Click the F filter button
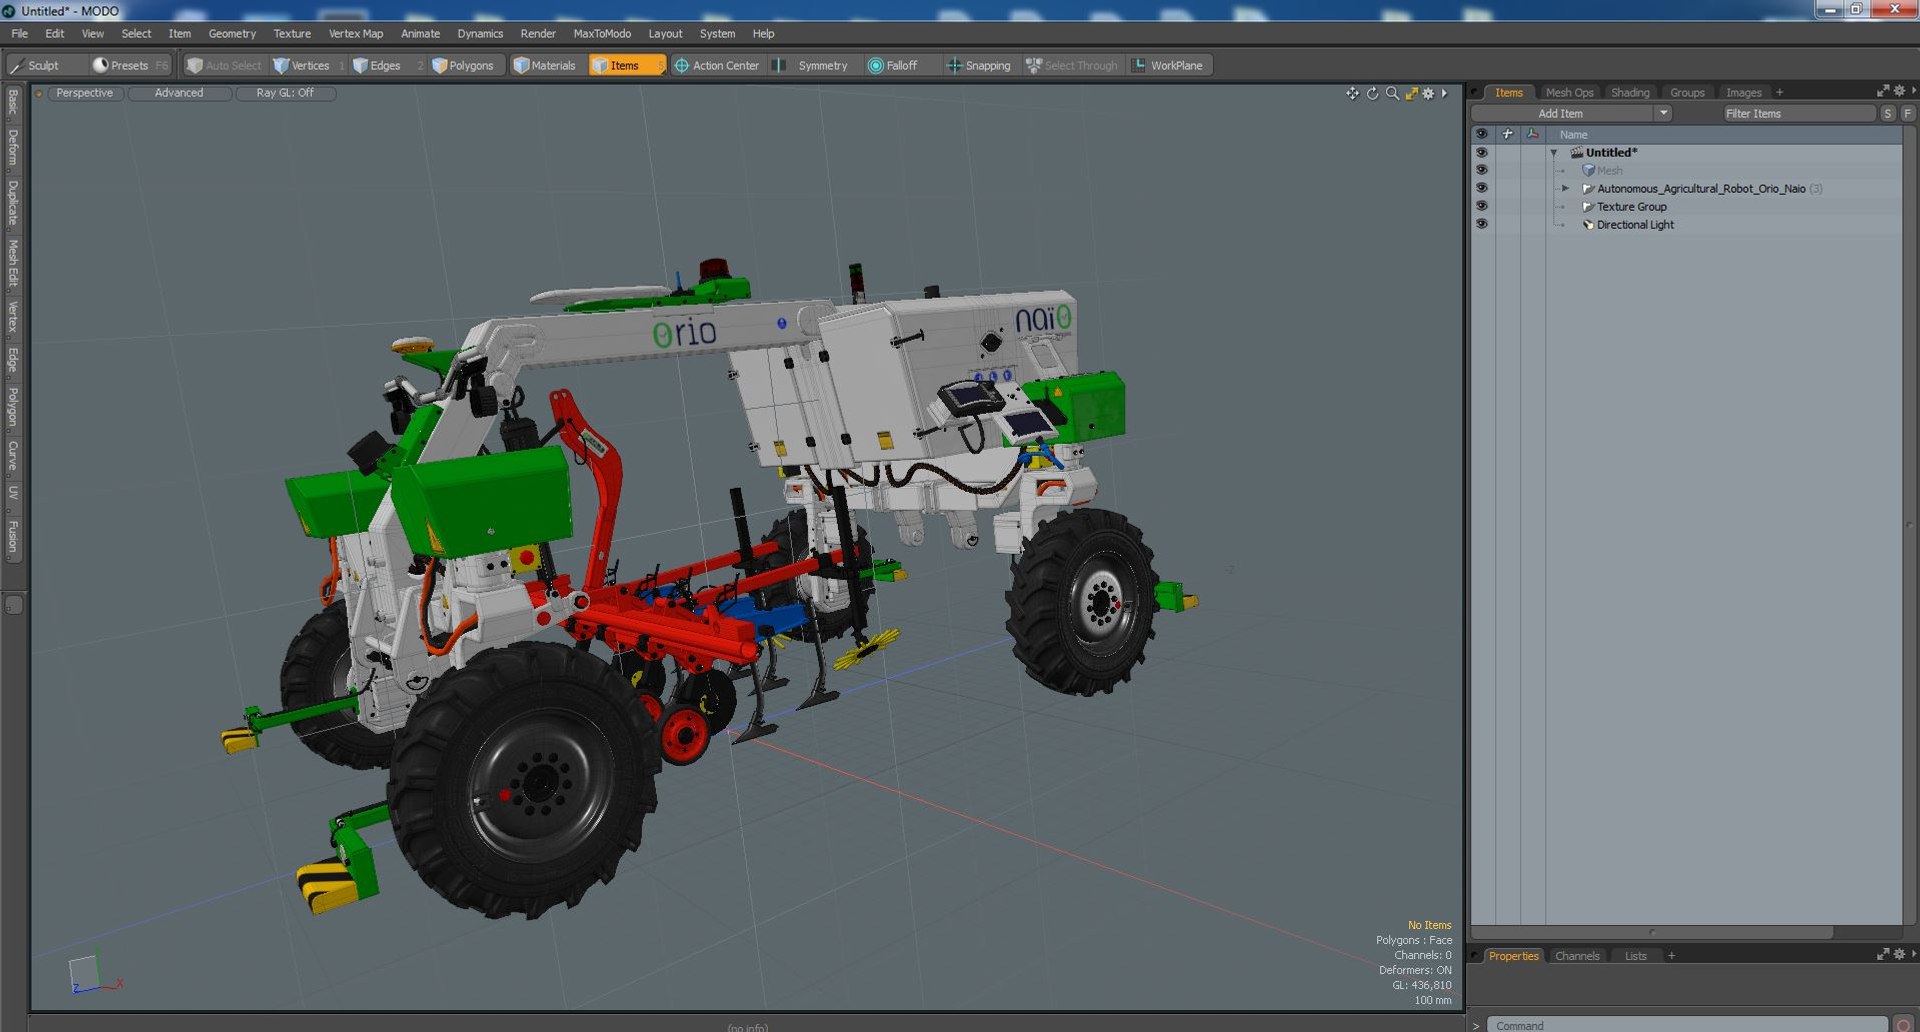 point(1908,113)
